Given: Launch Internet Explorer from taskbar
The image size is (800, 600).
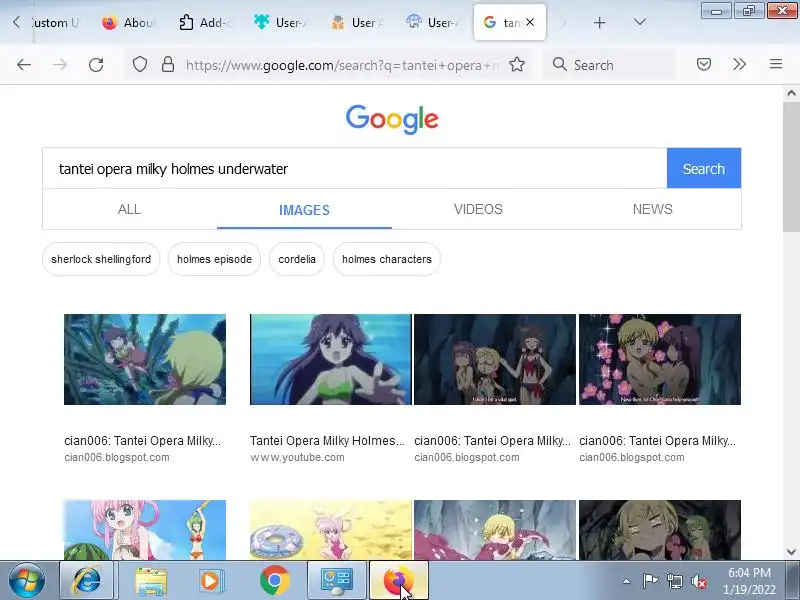Looking at the screenshot, I should [x=87, y=581].
